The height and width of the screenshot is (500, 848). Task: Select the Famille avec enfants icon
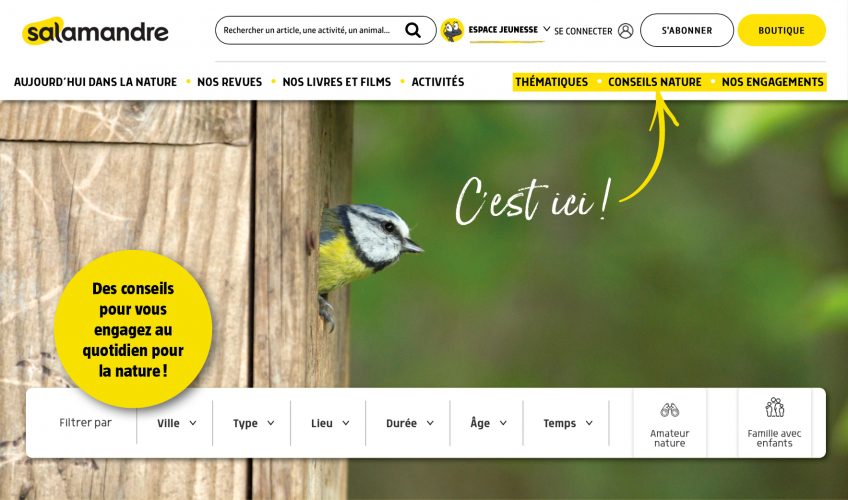(x=774, y=407)
